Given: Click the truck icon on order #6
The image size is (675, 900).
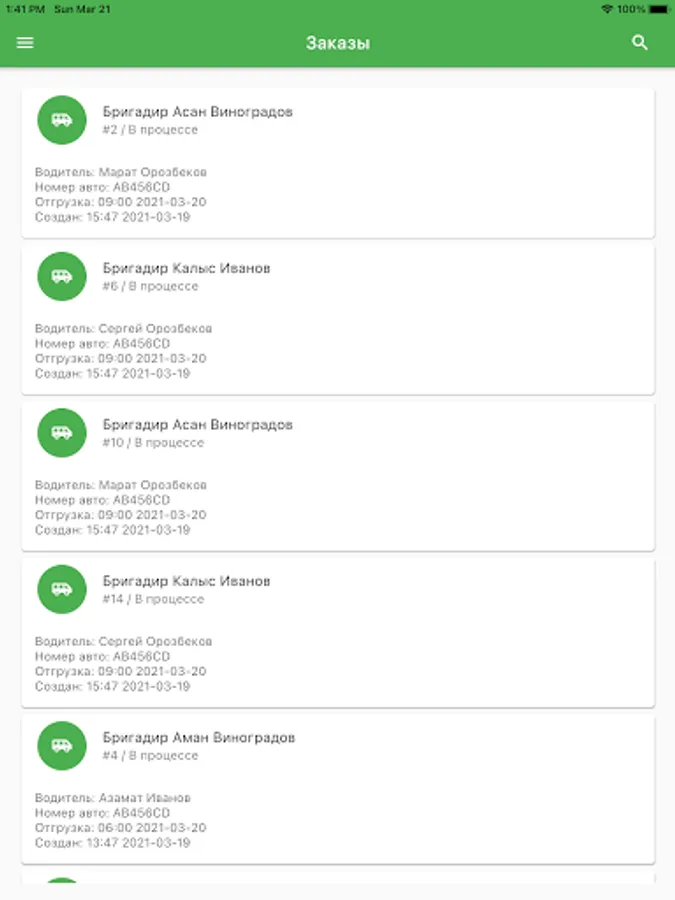Looking at the screenshot, I should 62,276.
